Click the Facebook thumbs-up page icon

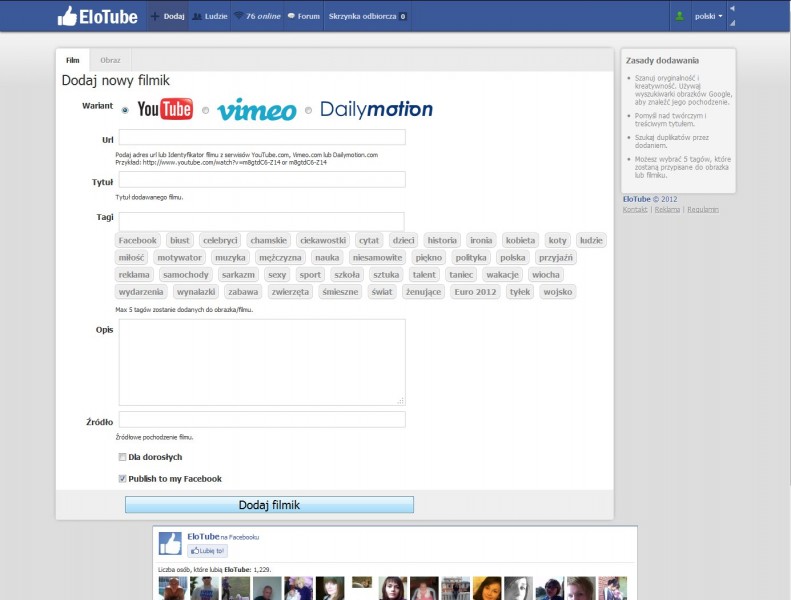[170, 543]
